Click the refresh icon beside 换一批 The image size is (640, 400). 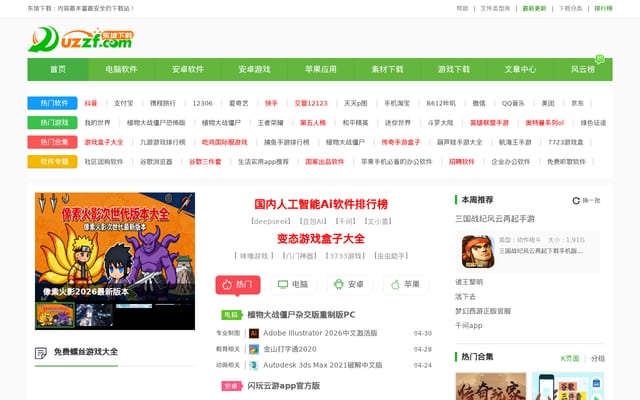coord(576,200)
